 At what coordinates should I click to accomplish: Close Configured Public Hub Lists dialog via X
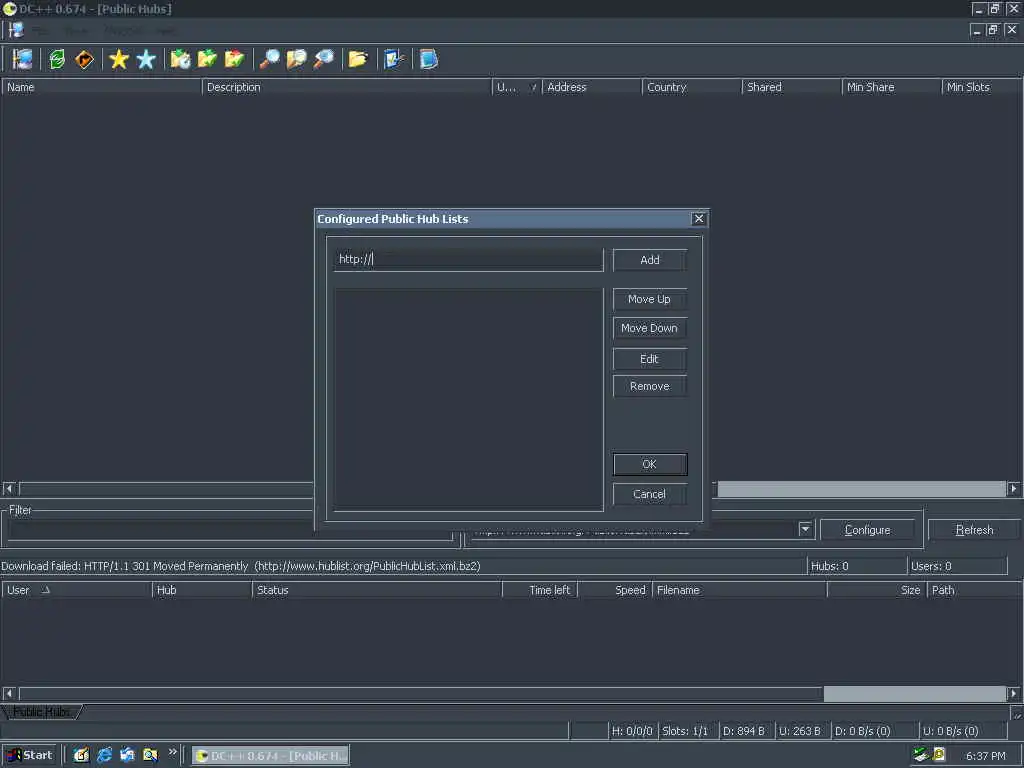699,219
